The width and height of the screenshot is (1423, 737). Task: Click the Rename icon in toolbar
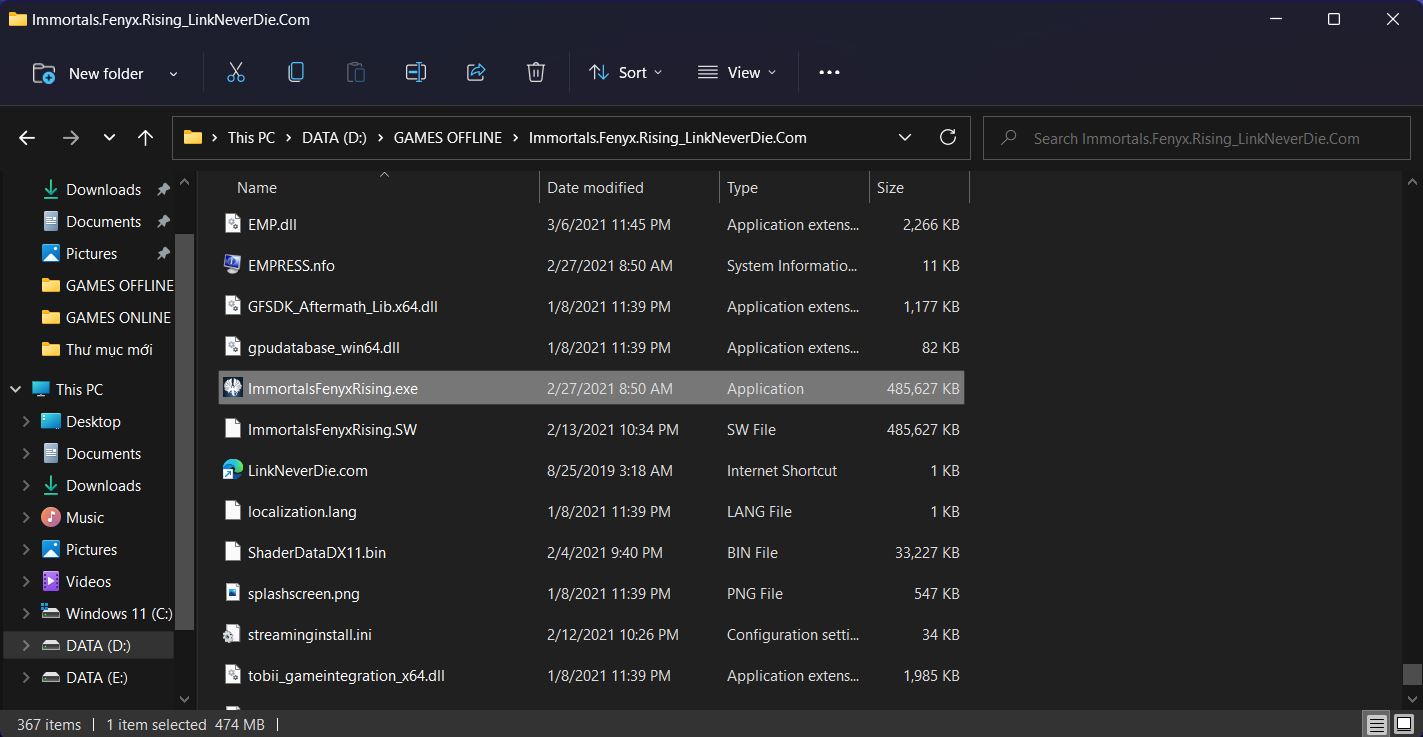416,72
